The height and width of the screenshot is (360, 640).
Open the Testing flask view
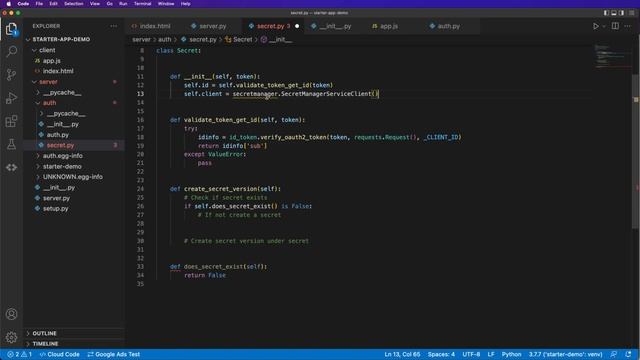pyautogui.click(x=11, y=144)
